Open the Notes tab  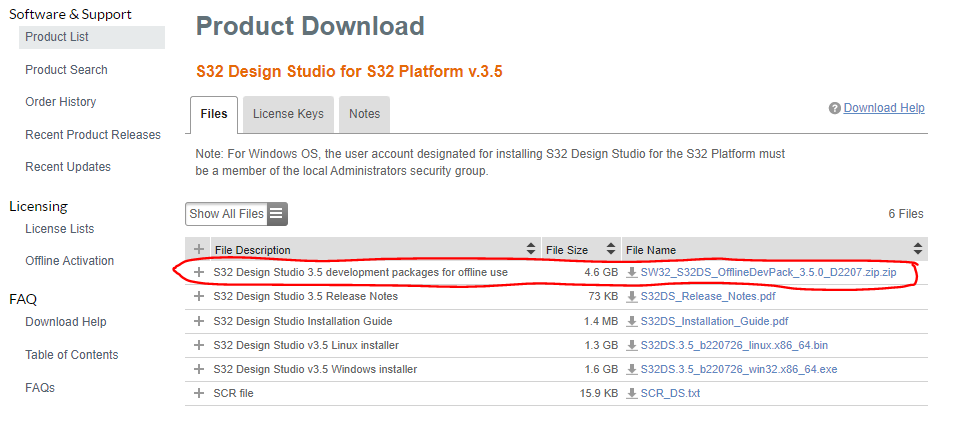364,114
